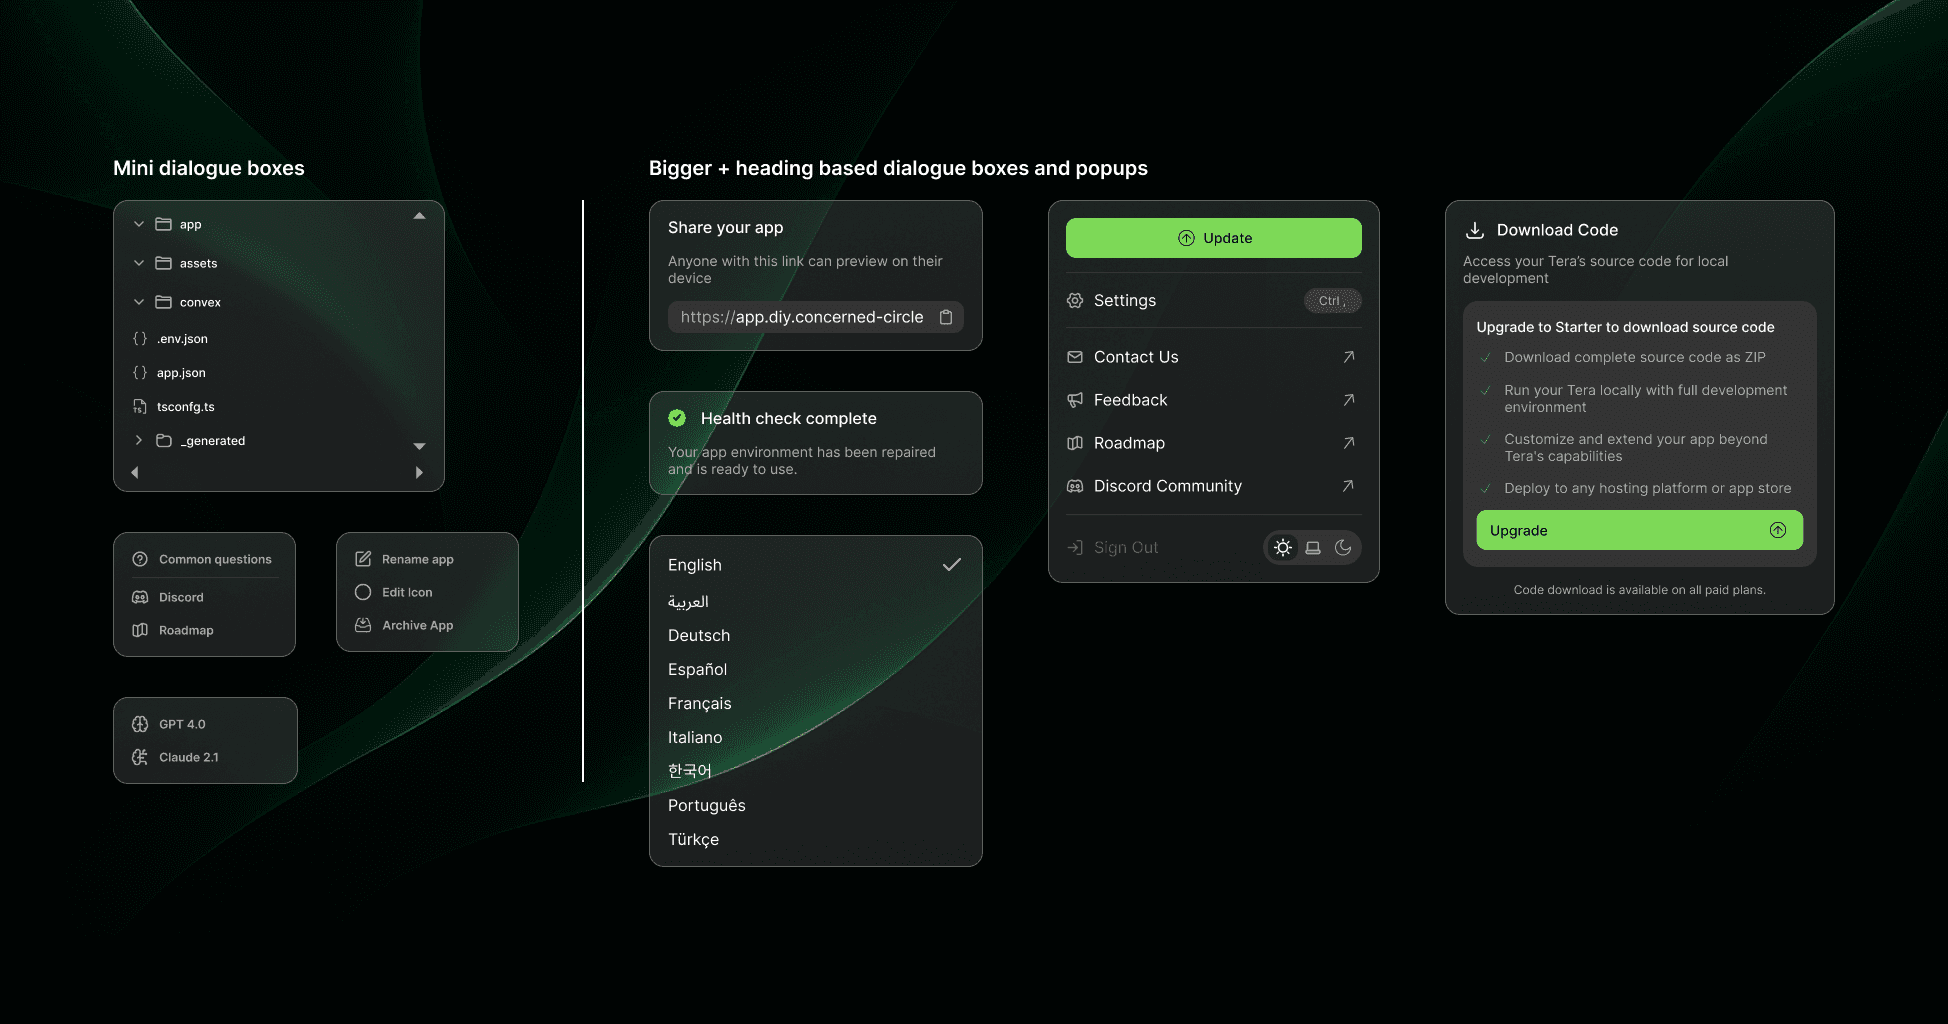
Task: Open the tsconfg.ts file
Action: coord(186,407)
